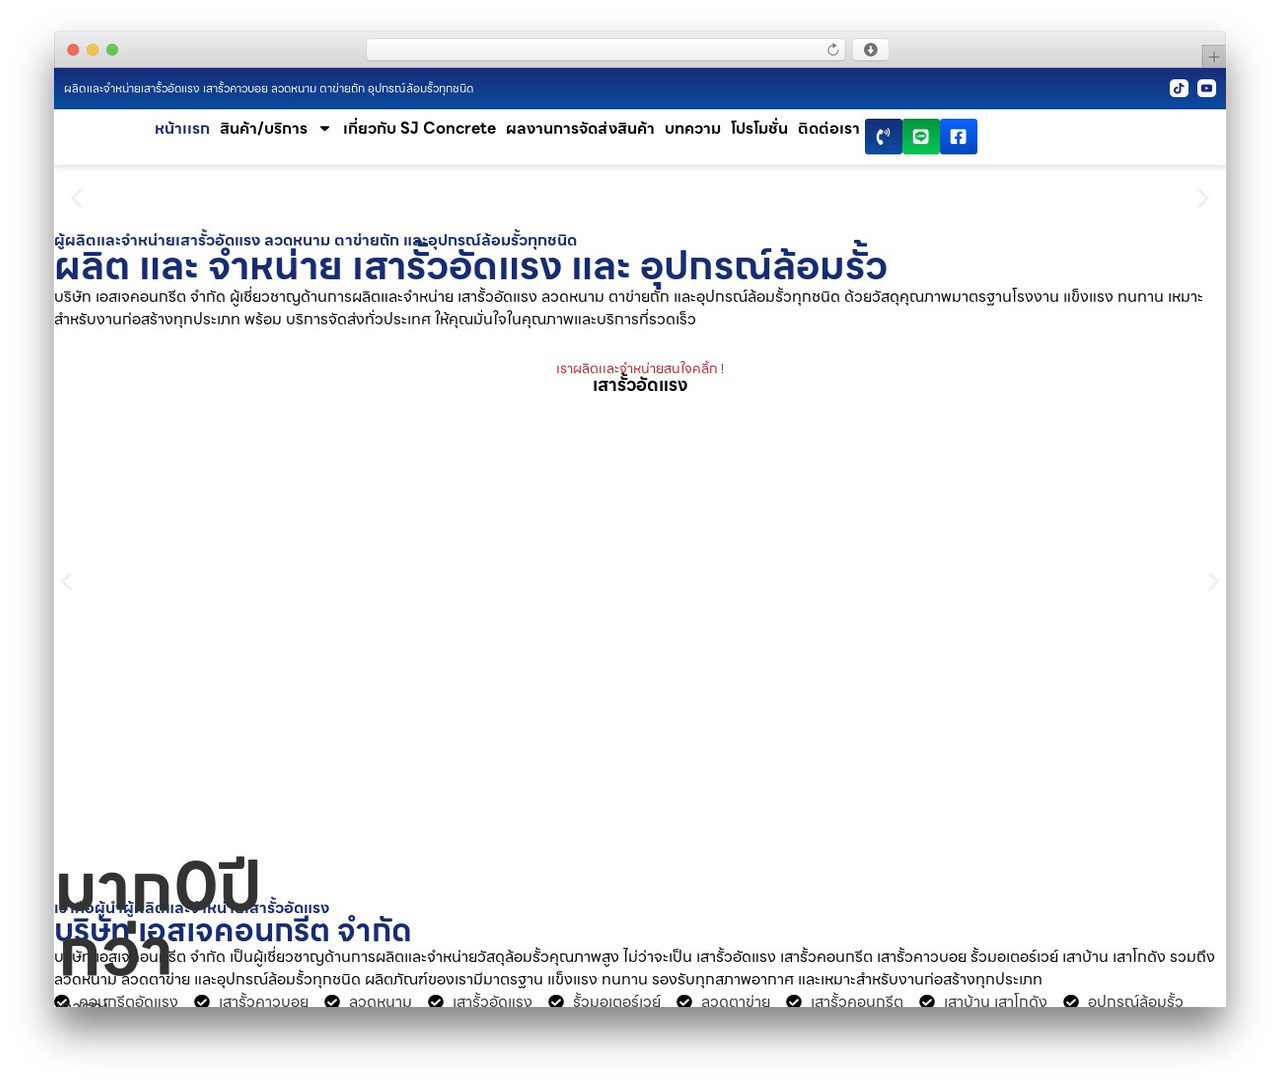
Task: Click the browser download icon
Action: (x=870, y=50)
